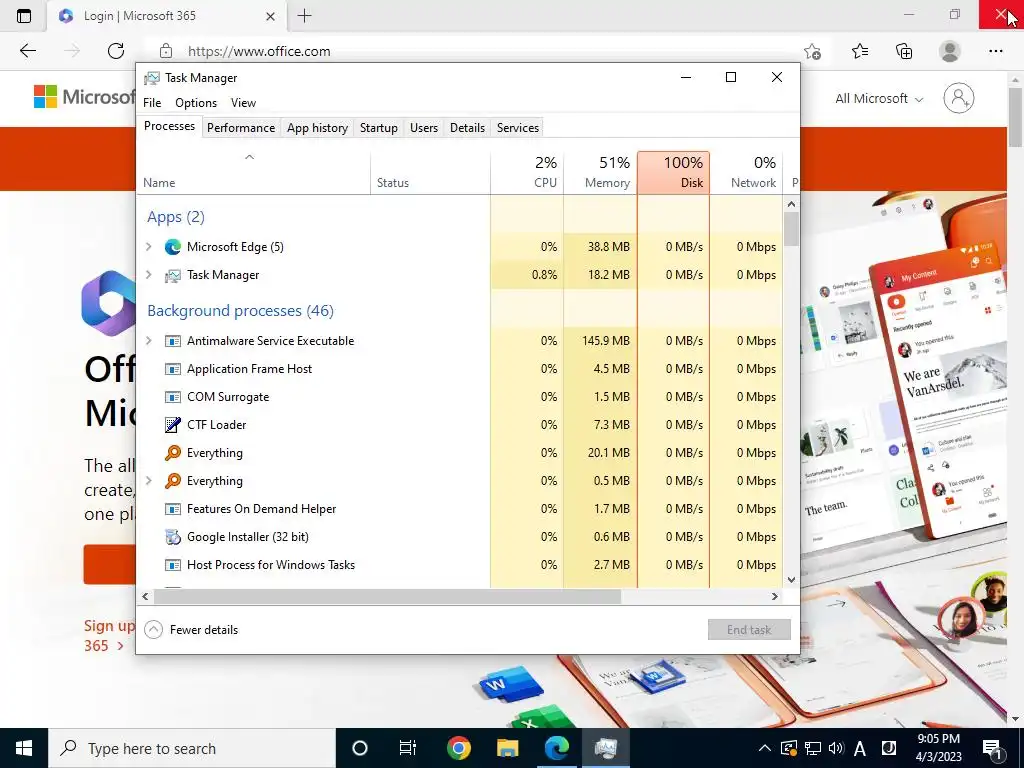The height and width of the screenshot is (768, 1024).
Task: Open Task View on the taskbar
Action: click(408, 748)
